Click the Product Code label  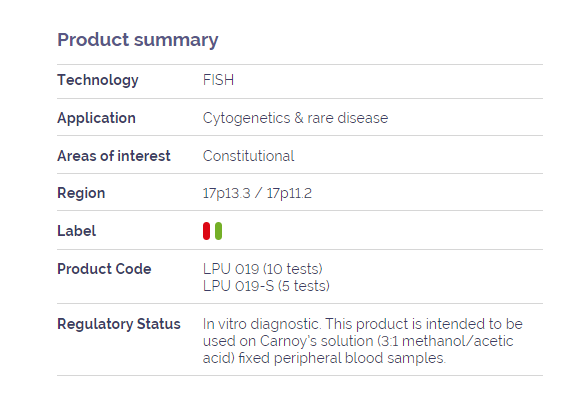click(104, 269)
